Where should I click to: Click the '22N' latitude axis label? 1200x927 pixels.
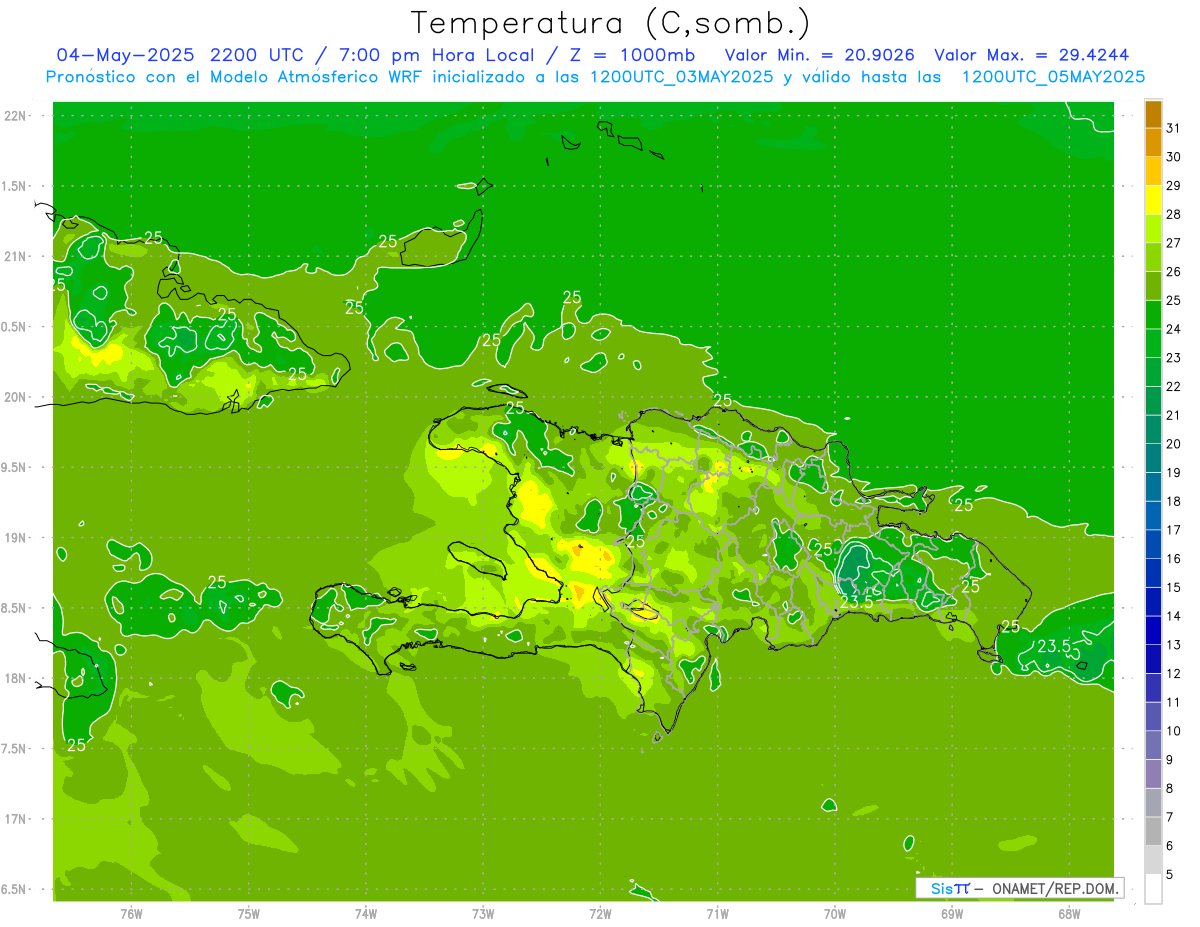[x=17, y=116]
